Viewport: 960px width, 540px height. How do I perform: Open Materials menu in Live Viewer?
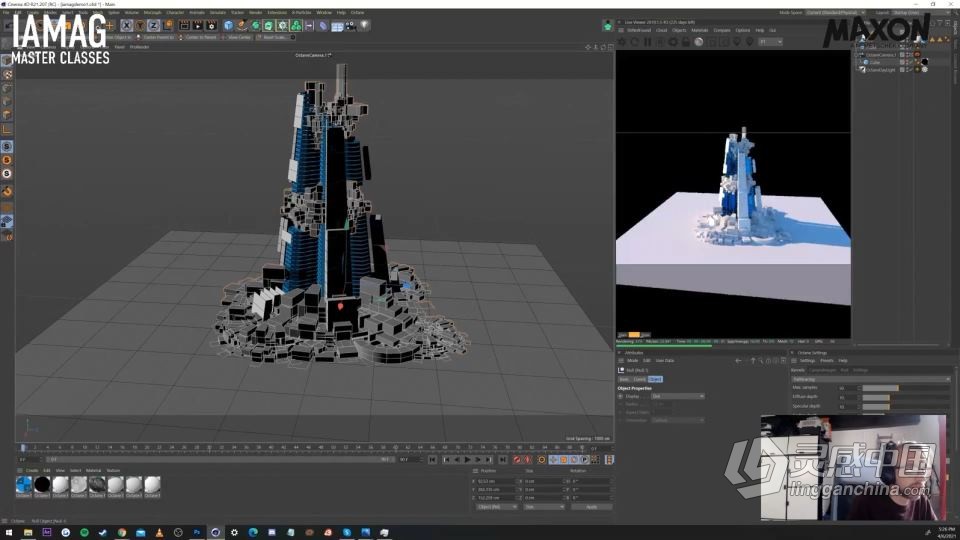click(x=700, y=30)
